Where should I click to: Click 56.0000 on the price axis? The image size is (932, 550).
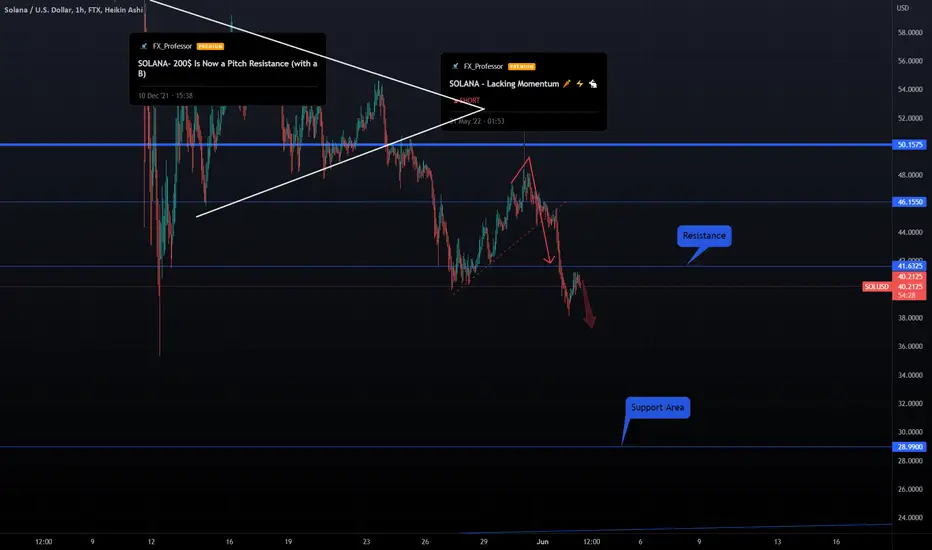[x=910, y=61]
